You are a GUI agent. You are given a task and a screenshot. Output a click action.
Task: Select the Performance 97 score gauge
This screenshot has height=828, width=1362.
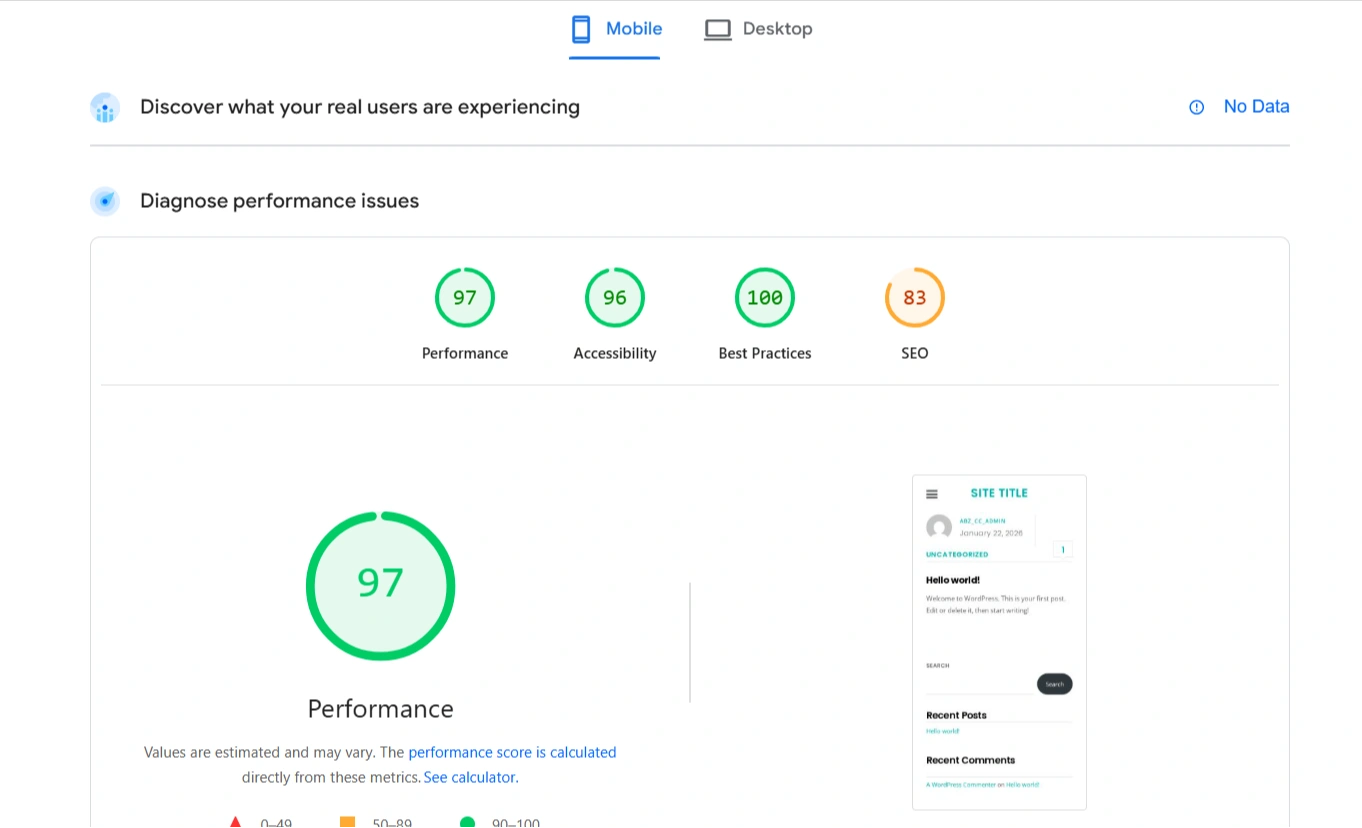(x=465, y=297)
